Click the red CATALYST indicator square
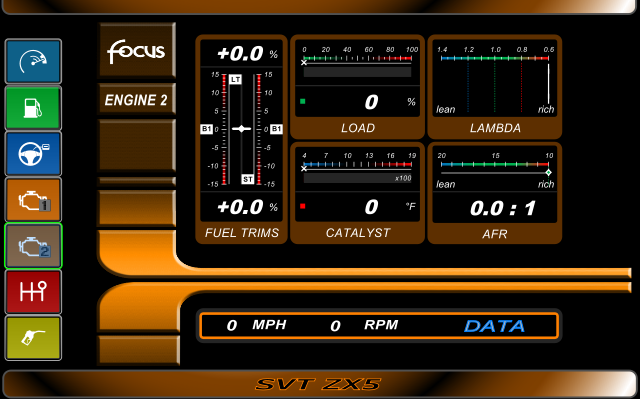This screenshot has height=399, width=640. (302, 206)
